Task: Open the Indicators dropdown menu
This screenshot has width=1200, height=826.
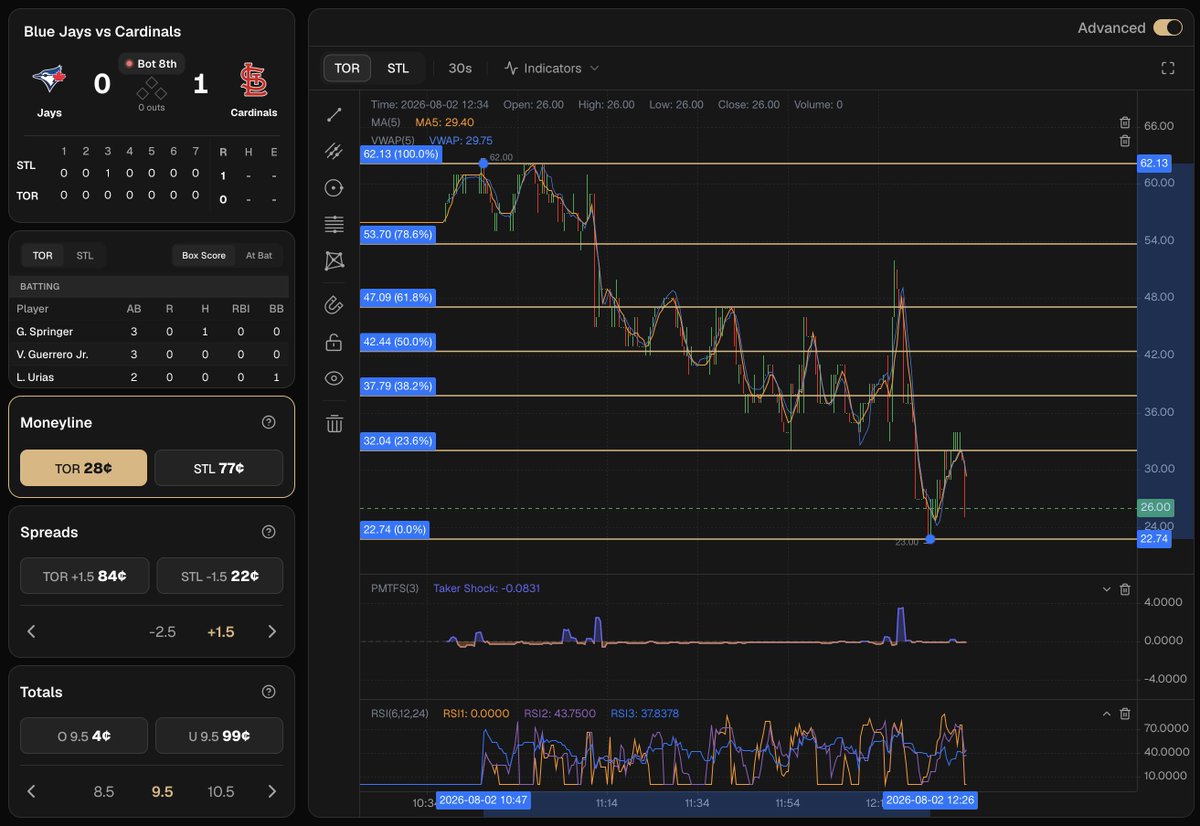Action: tap(551, 68)
